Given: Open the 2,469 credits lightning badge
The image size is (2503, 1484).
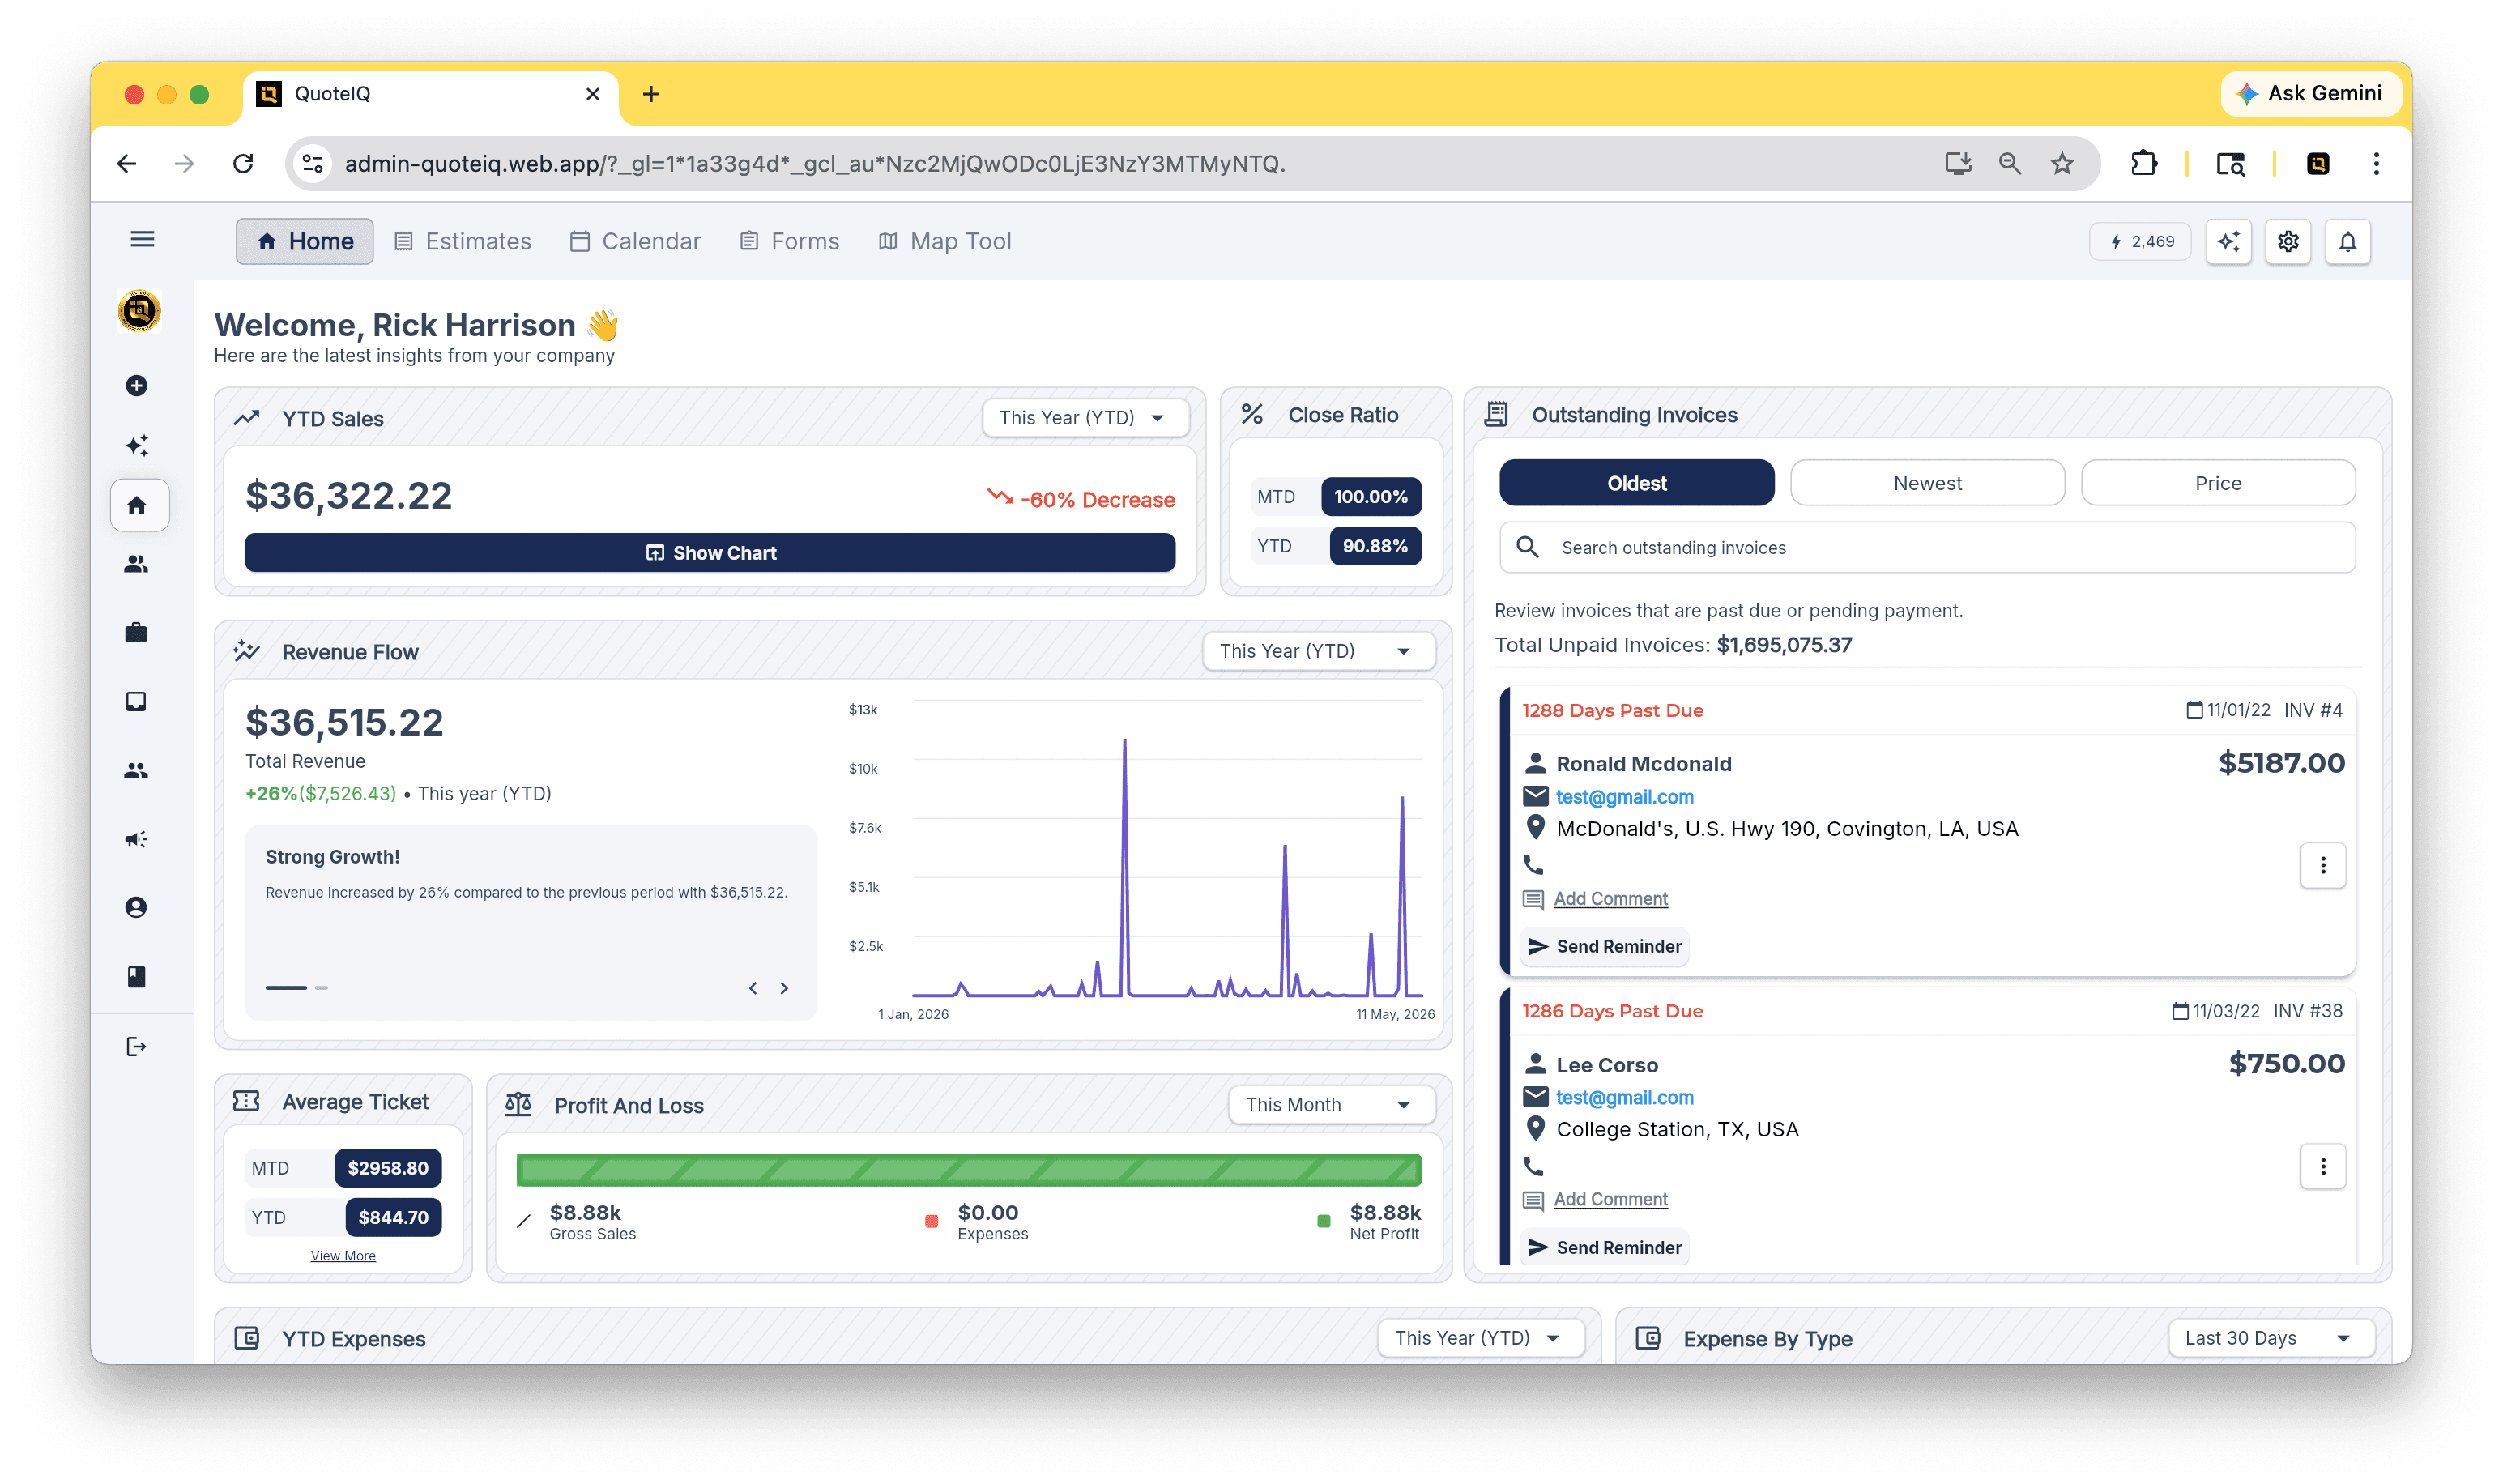Looking at the screenshot, I should 2142,242.
